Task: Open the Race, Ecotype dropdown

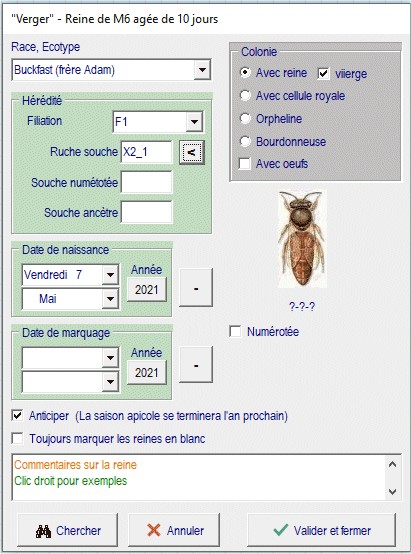Action: 202,70
